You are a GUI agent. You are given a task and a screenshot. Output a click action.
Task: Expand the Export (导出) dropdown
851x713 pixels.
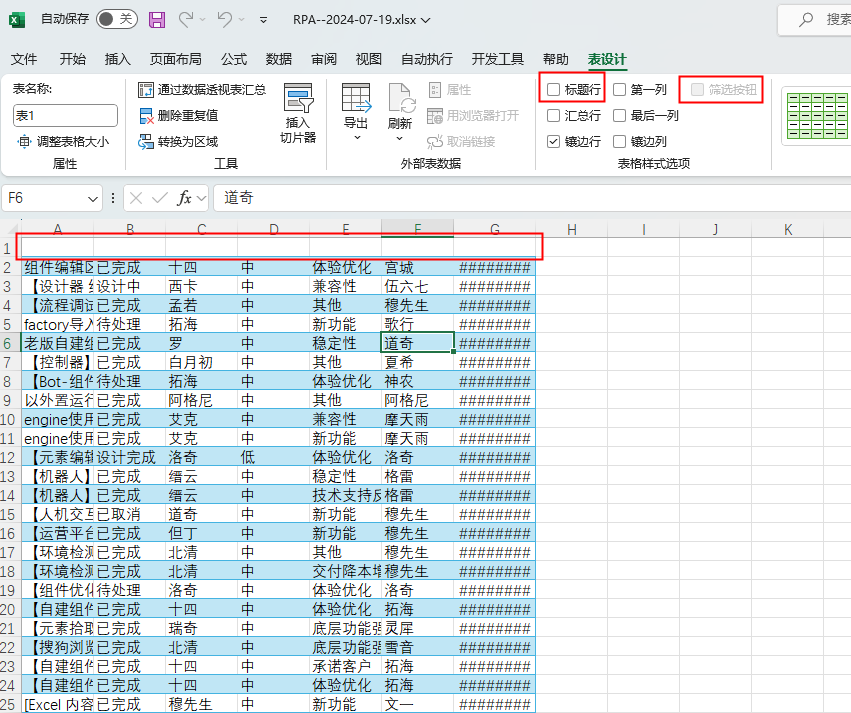(x=356, y=138)
